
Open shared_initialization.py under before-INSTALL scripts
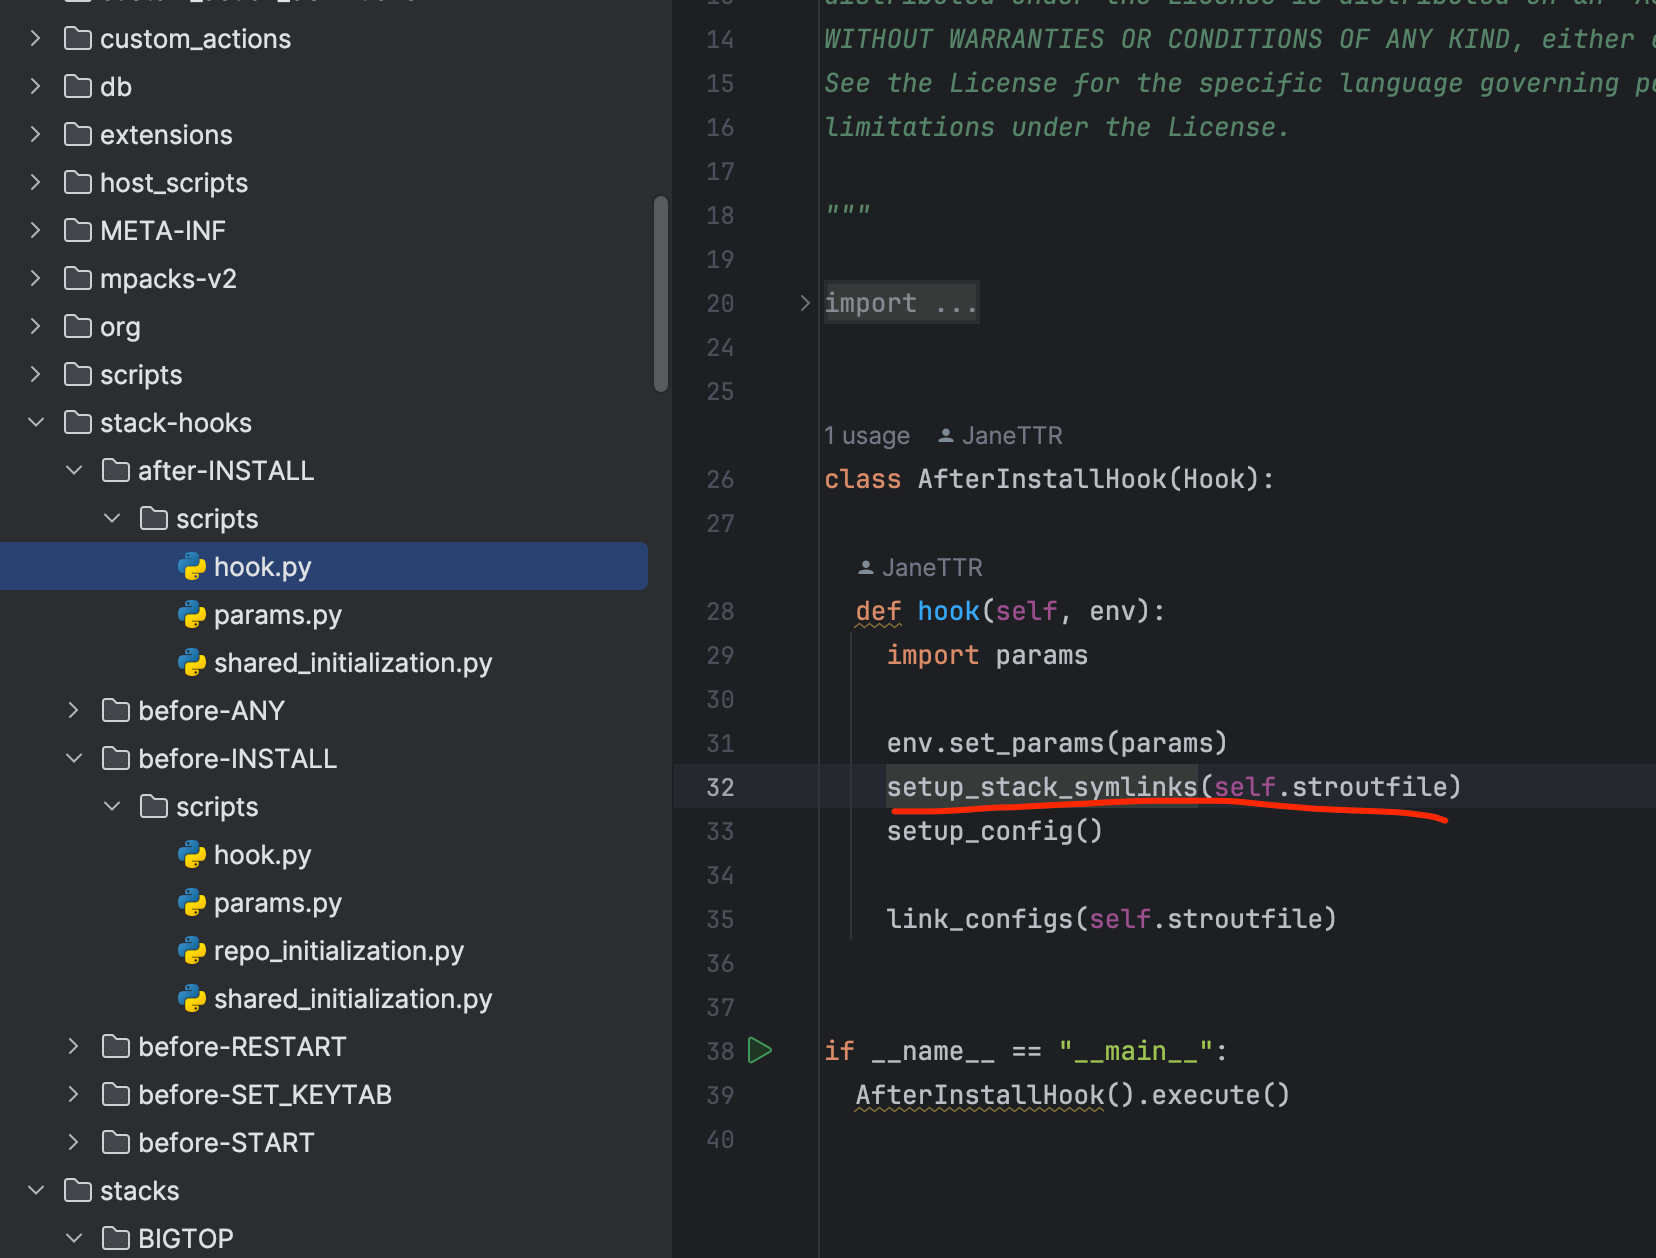pos(352,999)
